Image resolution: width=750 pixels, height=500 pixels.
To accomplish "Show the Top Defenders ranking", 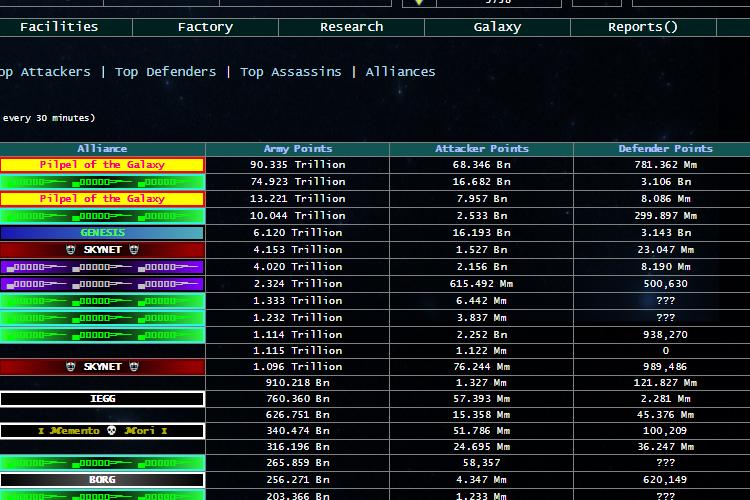I will pyautogui.click(x=165, y=72).
